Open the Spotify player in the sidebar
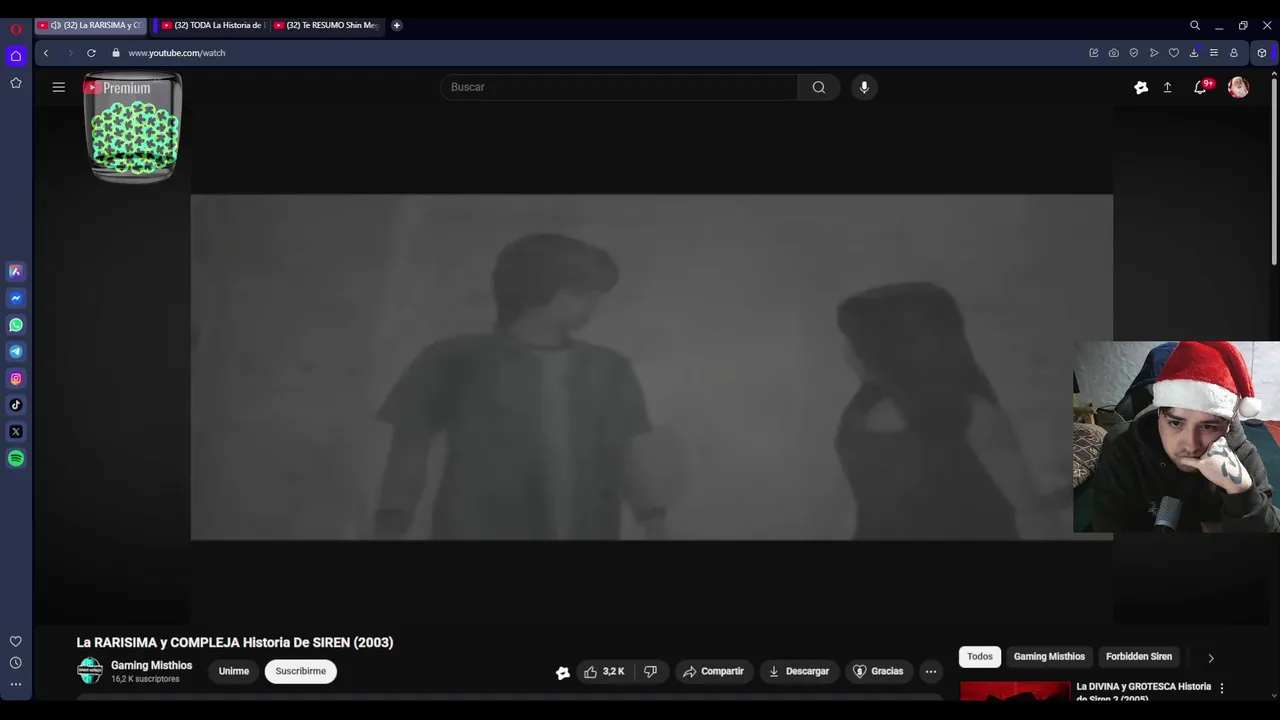1280x720 pixels. coord(16,459)
